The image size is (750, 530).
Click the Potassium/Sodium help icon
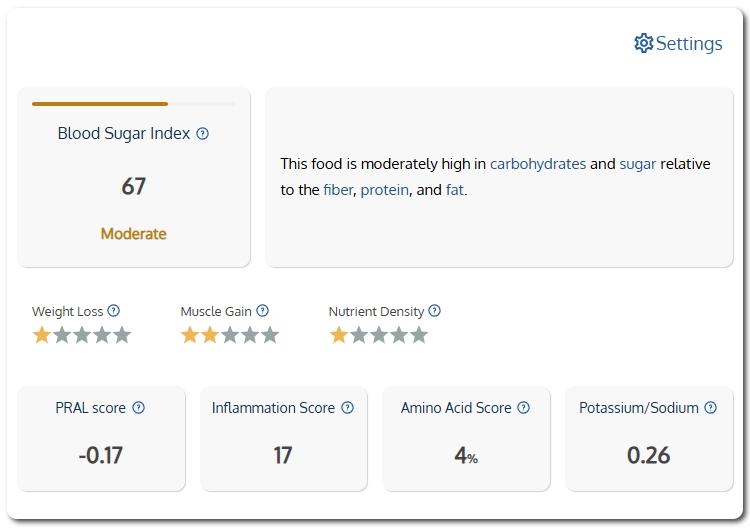(x=711, y=408)
